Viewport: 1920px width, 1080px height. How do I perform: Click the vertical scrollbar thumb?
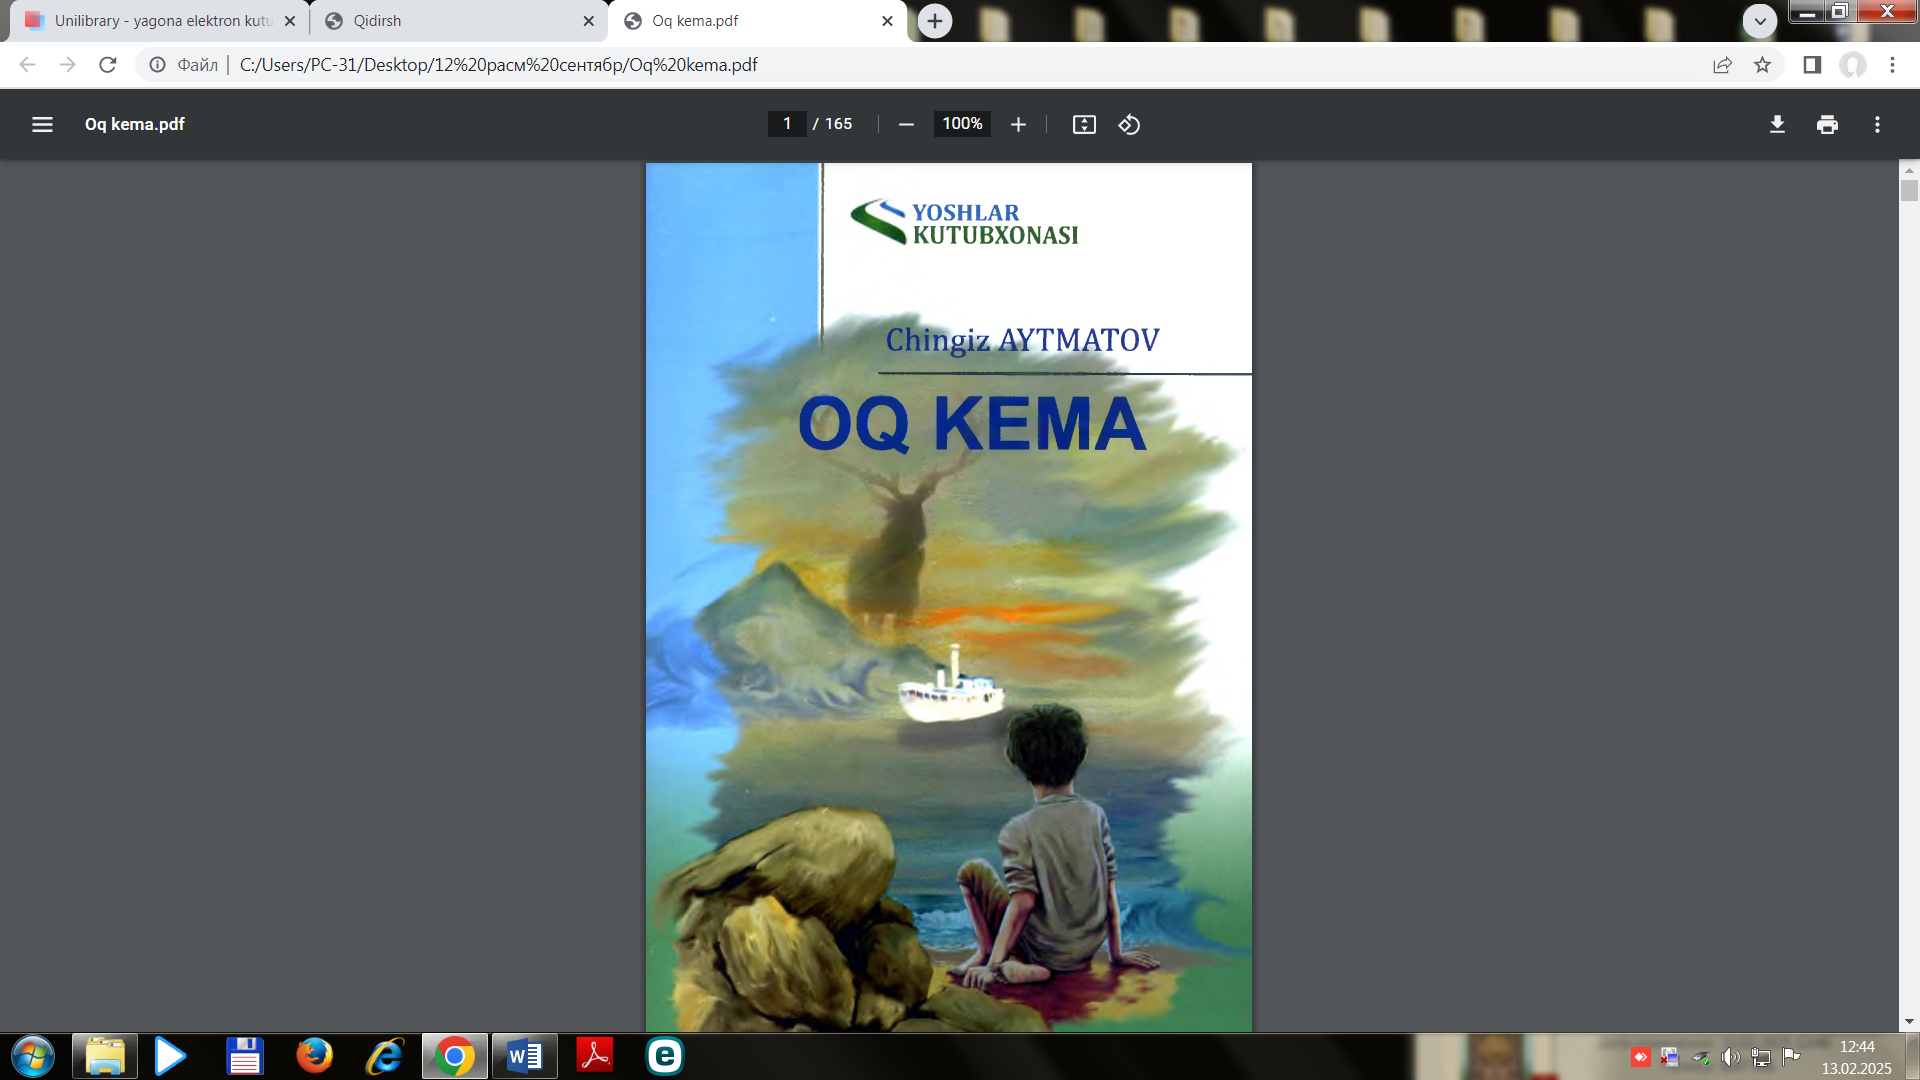1909,191
